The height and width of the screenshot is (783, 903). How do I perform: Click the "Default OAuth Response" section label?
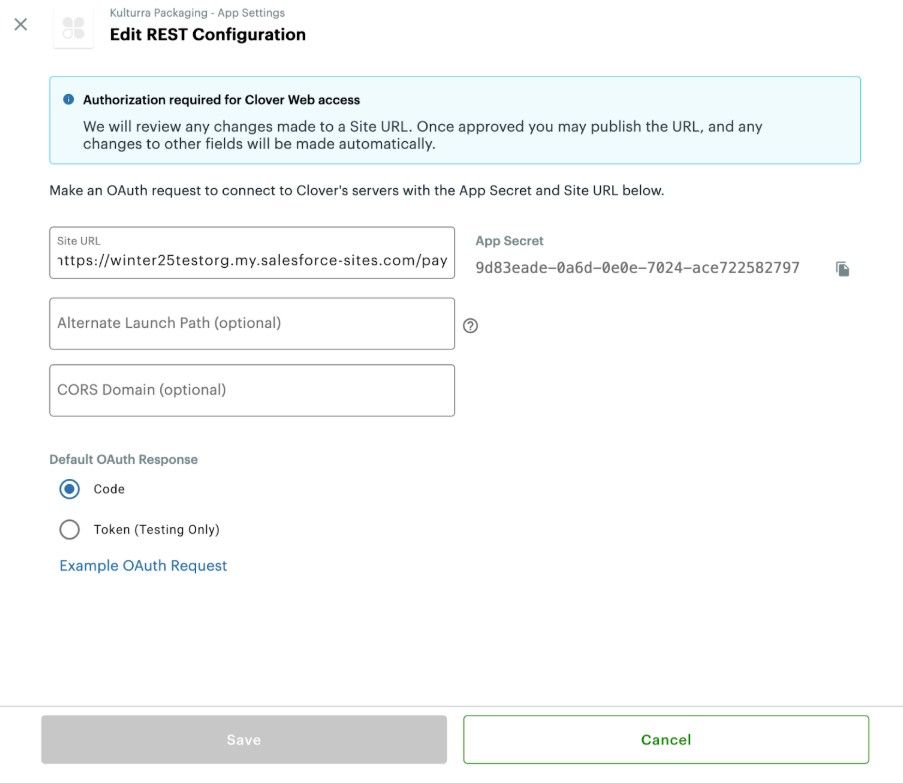pyautogui.click(x=123, y=460)
